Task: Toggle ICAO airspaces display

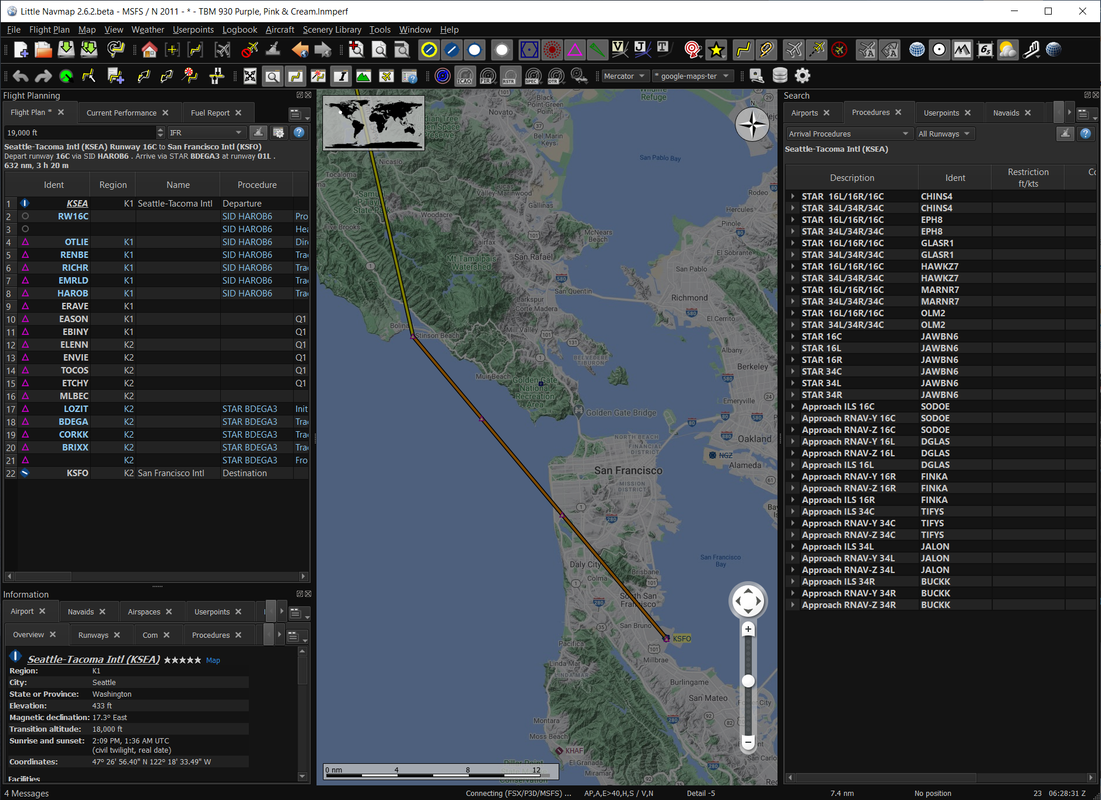Action: click(x=465, y=76)
